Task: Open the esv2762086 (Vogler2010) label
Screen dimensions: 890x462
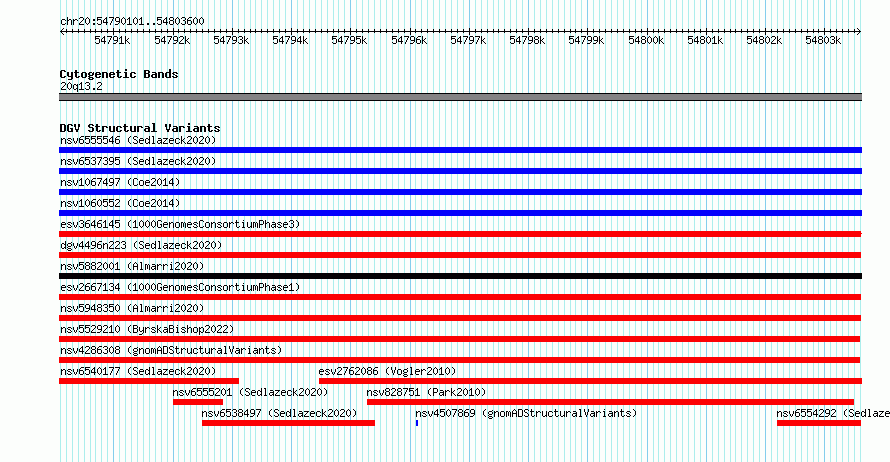Action: coord(387,371)
